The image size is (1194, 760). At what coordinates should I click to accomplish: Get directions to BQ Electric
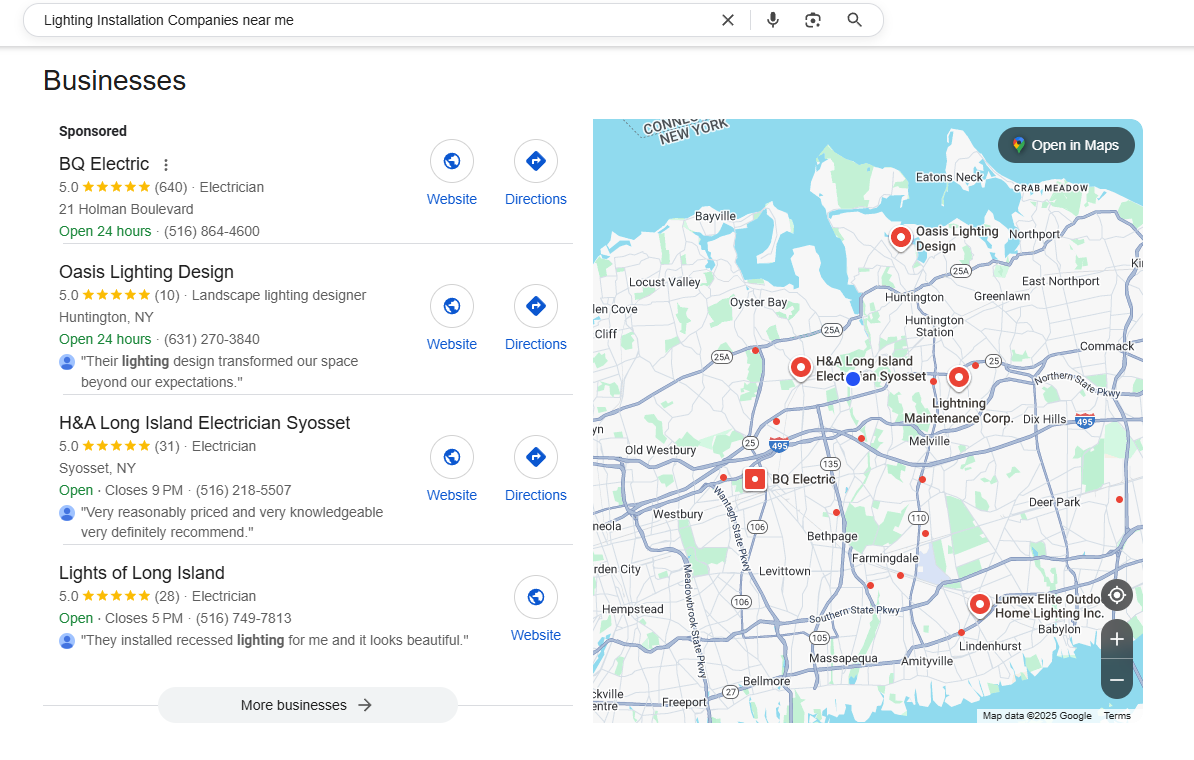[x=536, y=161]
